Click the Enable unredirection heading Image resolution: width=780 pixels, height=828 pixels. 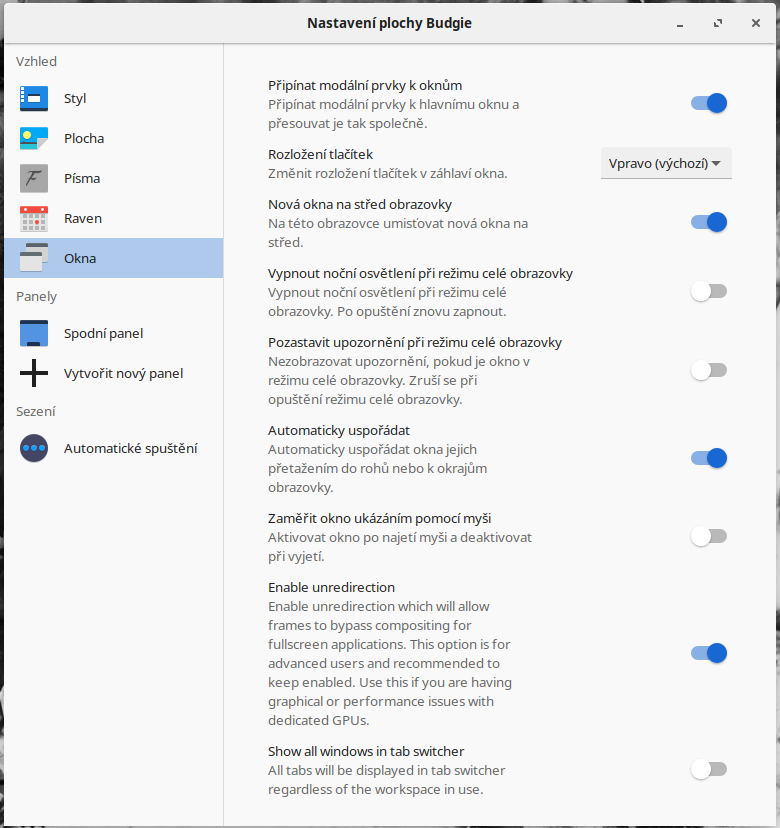click(332, 587)
